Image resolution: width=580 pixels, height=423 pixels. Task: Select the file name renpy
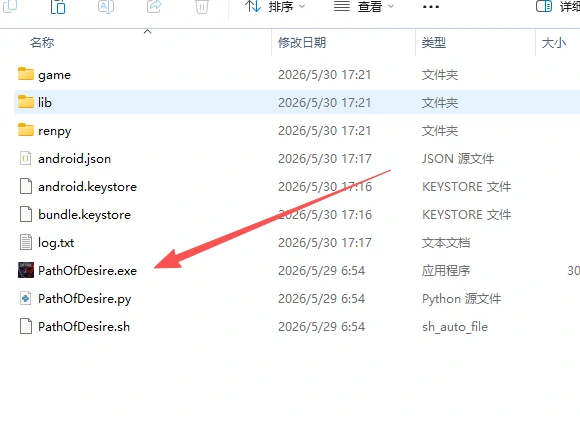[x=54, y=131]
